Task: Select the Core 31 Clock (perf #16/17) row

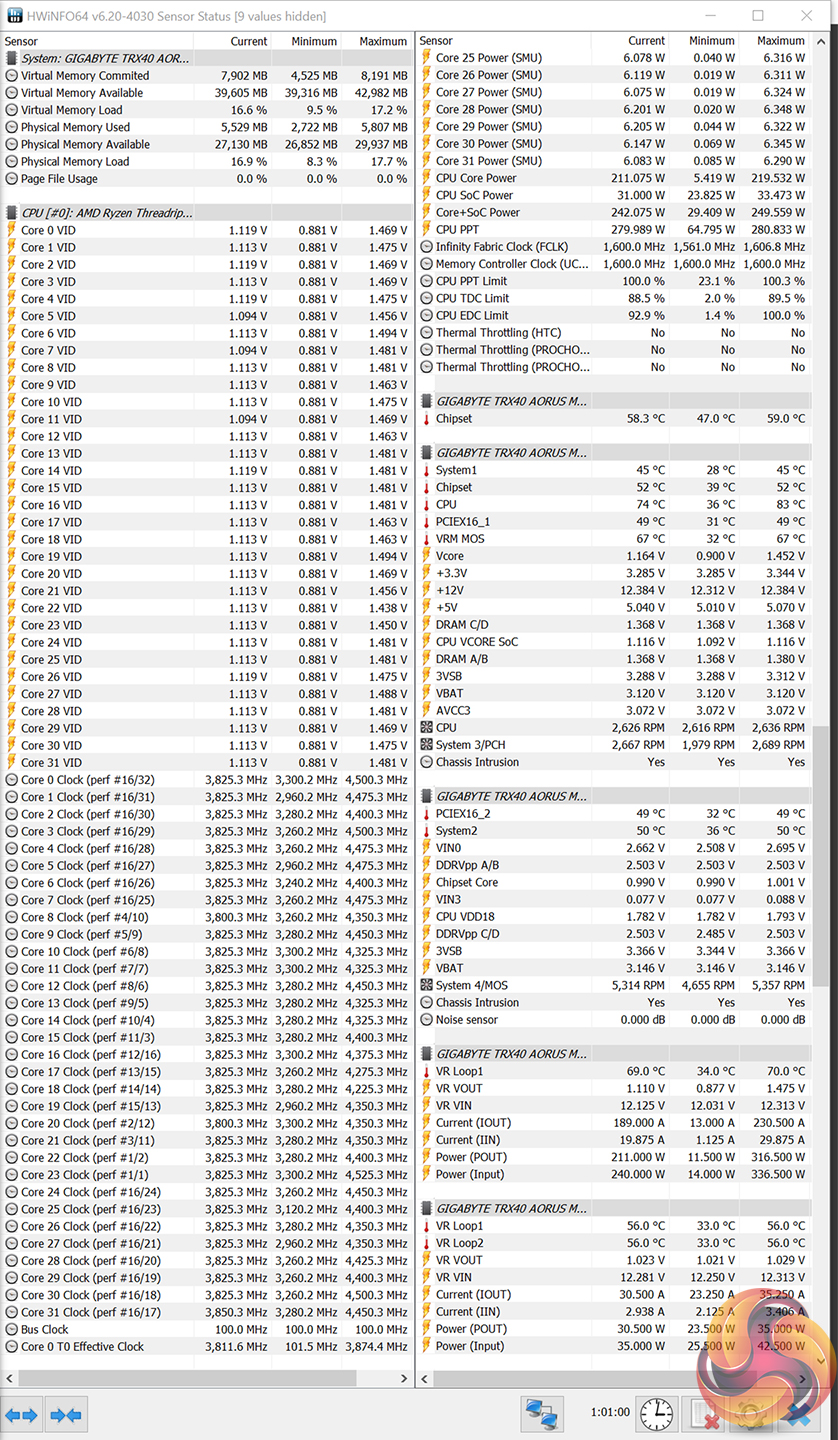Action: pyautogui.click(x=207, y=1312)
